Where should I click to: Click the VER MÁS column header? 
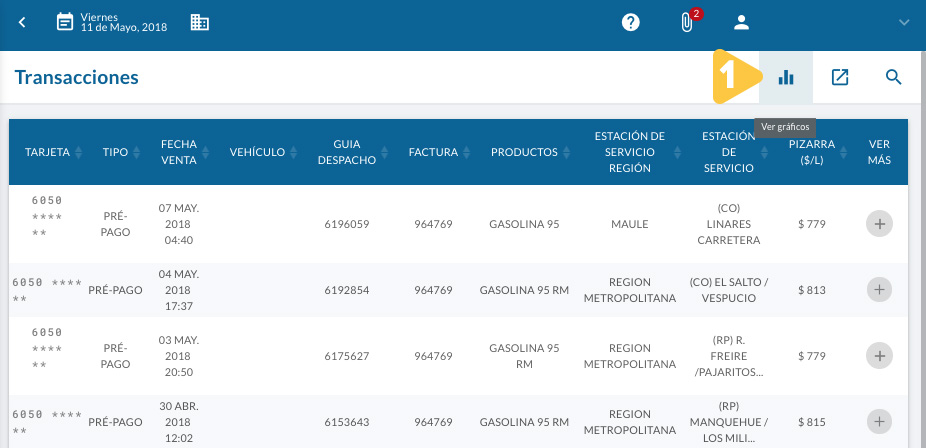point(879,152)
